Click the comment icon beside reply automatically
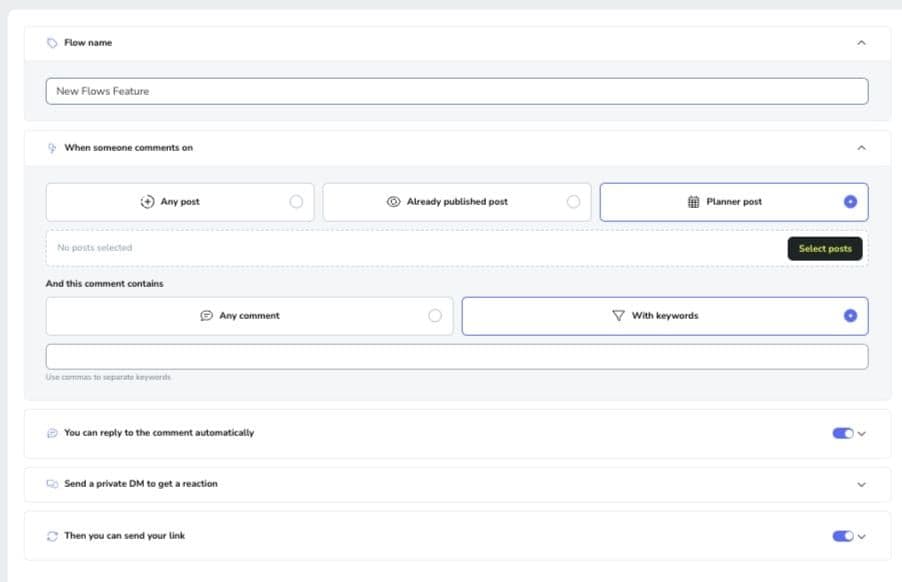The image size is (902, 582). (52, 433)
